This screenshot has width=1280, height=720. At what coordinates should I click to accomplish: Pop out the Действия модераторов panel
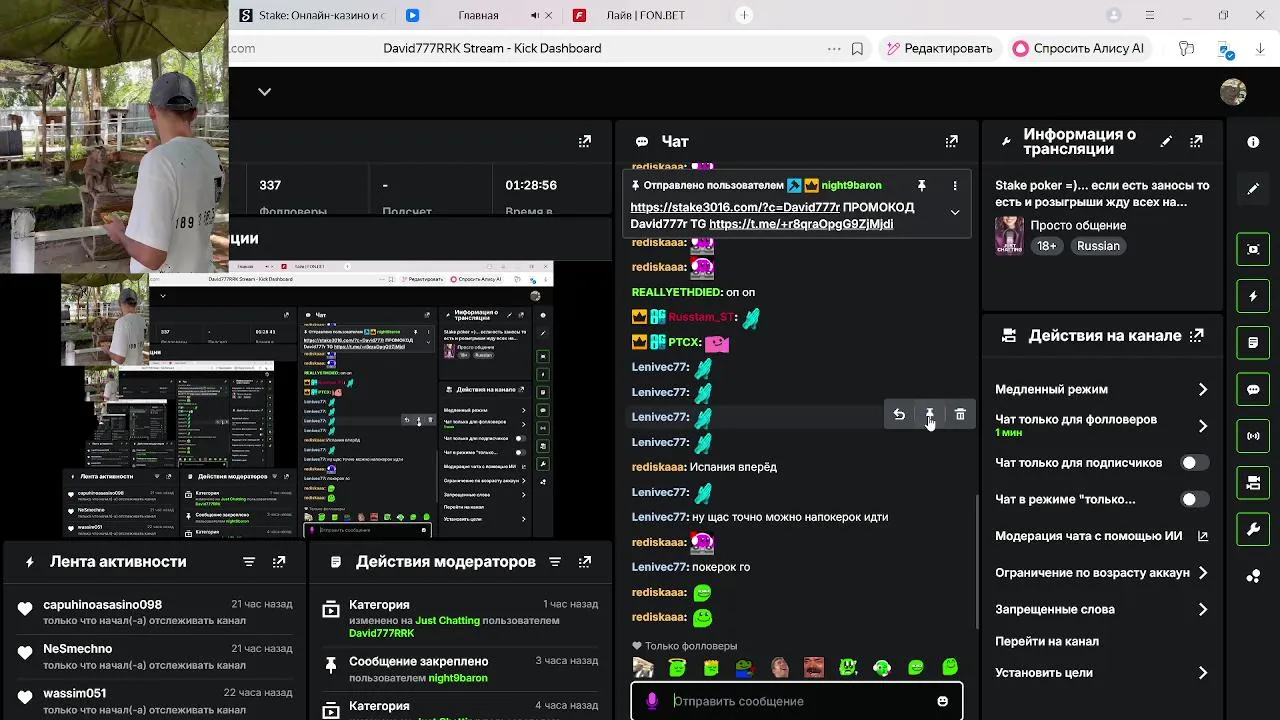(x=585, y=562)
